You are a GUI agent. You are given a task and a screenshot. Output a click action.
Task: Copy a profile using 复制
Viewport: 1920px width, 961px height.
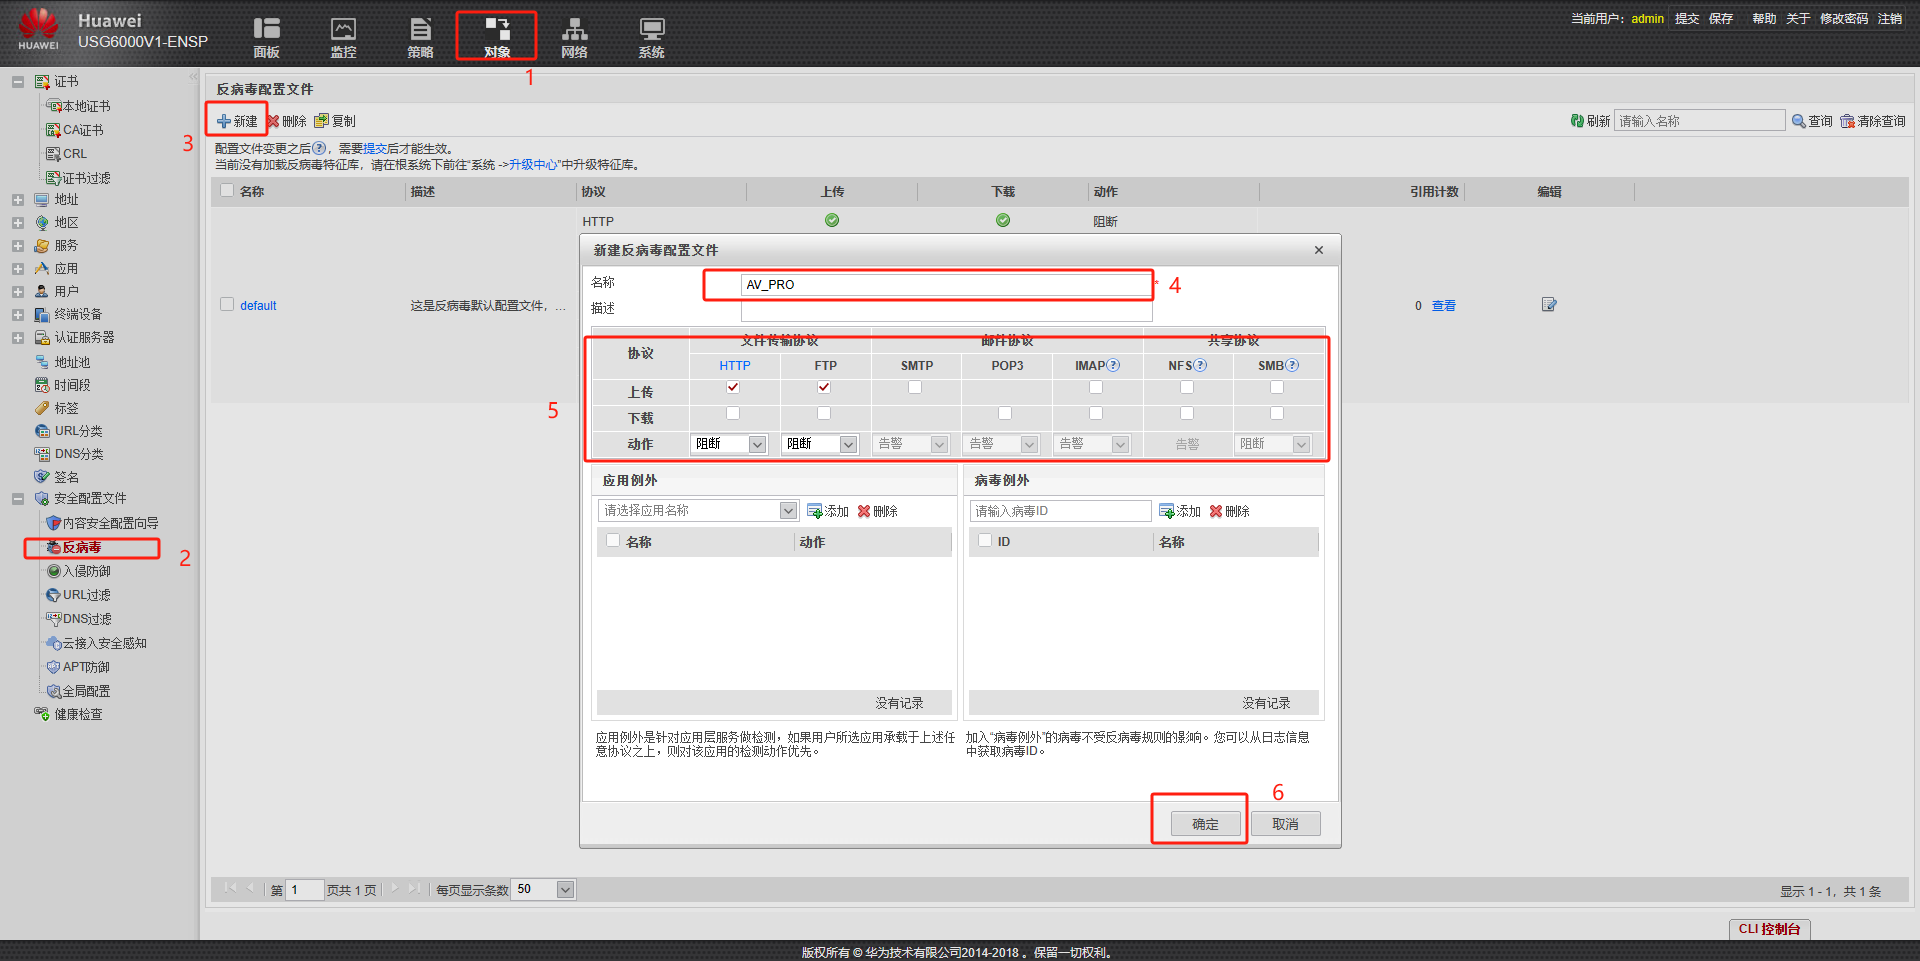tap(336, 120)
